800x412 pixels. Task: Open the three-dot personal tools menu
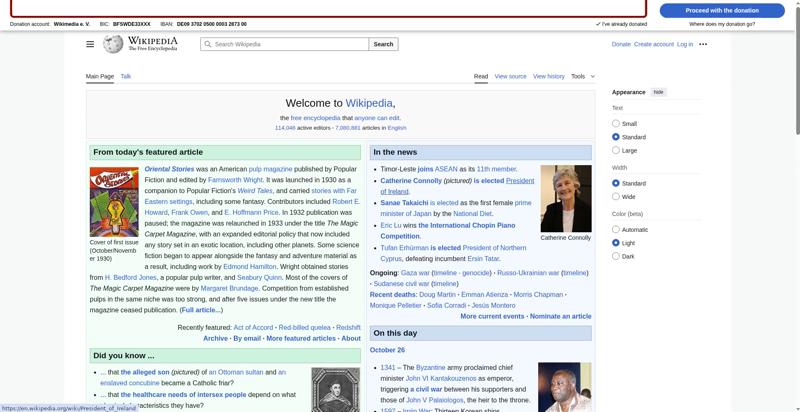click(703, 44)
